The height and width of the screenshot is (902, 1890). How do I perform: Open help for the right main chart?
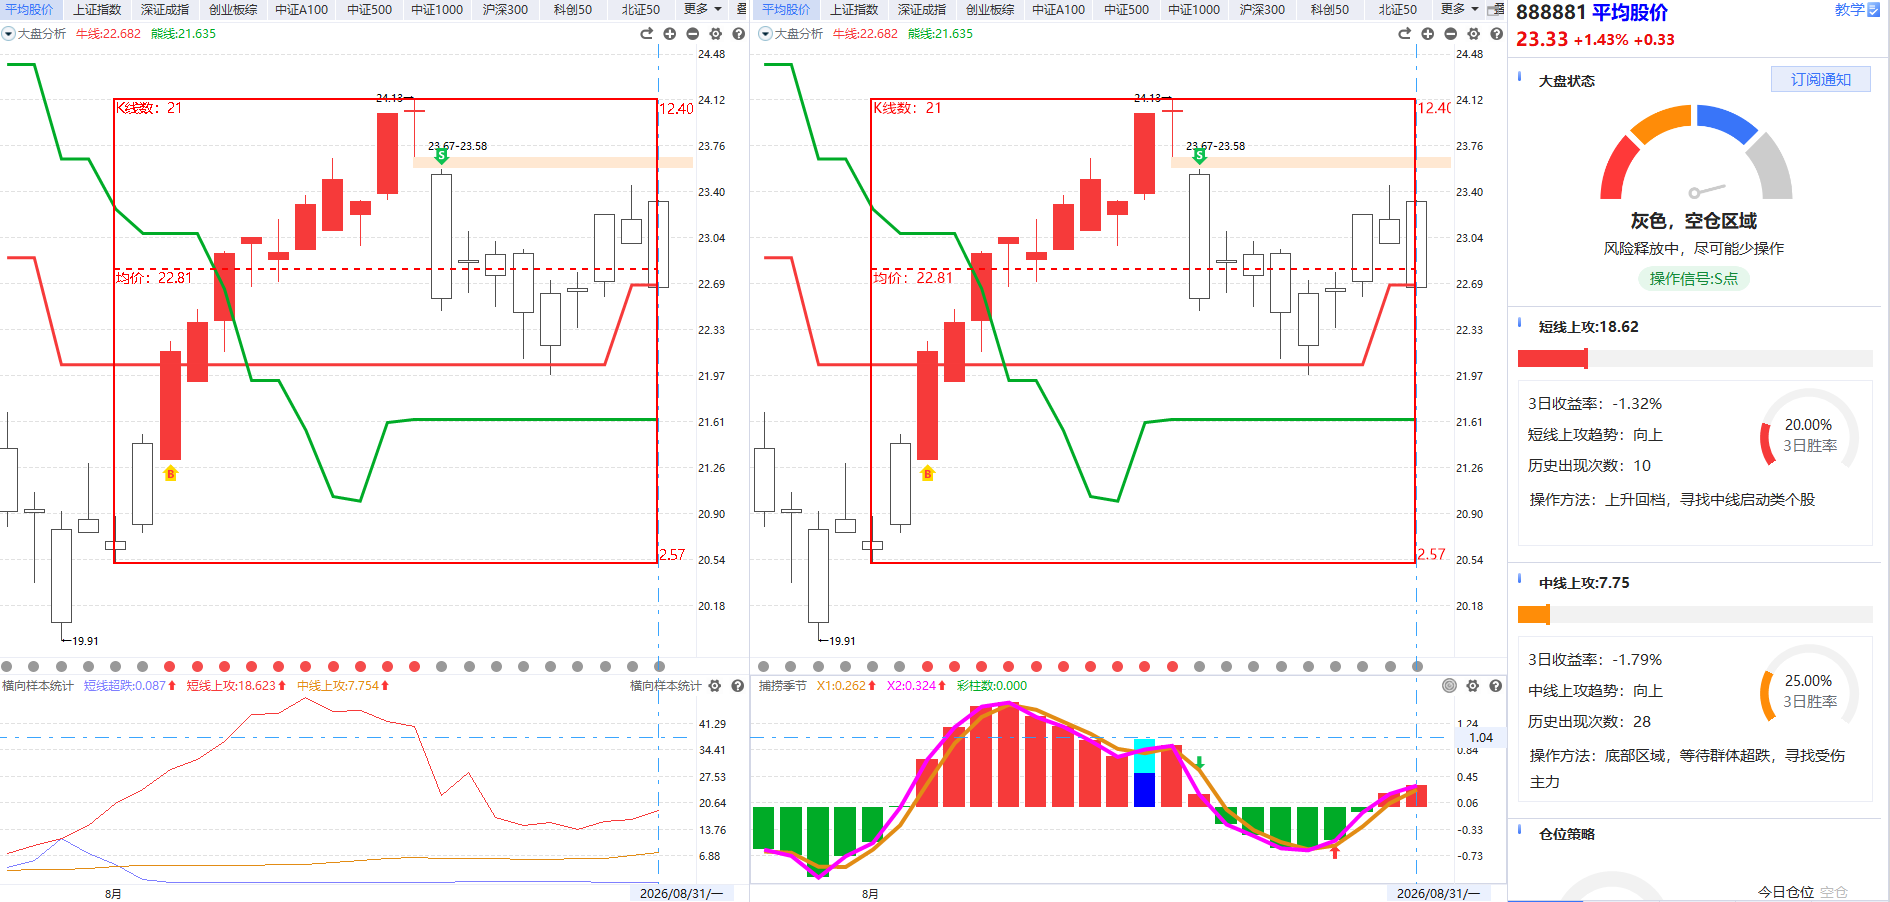(1496, 34)
